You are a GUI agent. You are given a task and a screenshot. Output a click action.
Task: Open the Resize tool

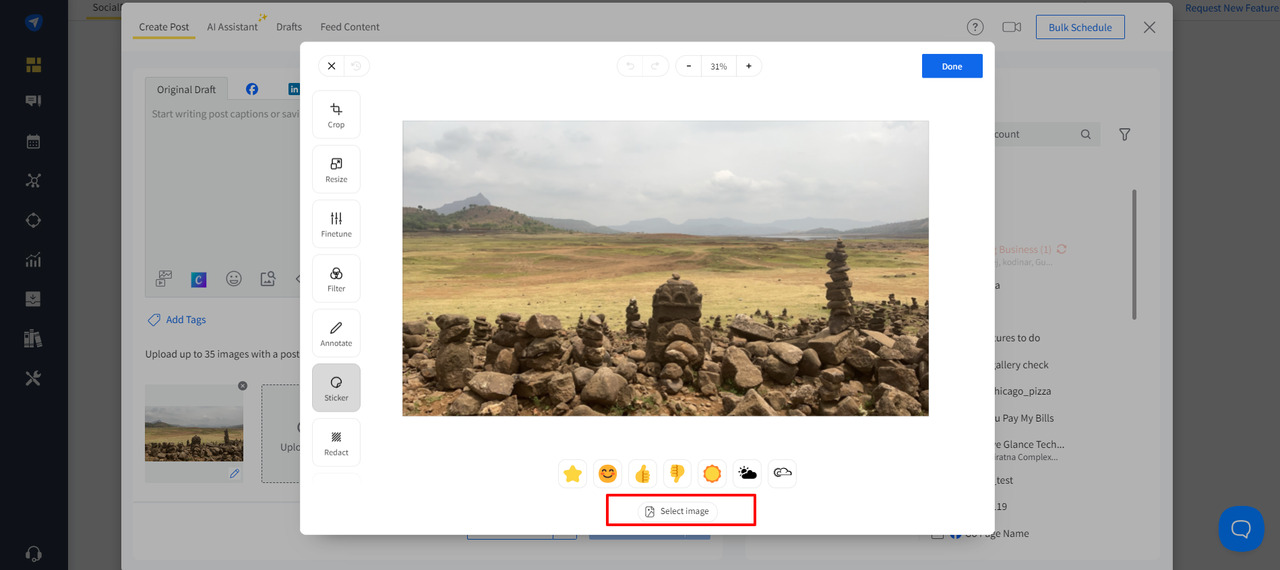[x=336, y=169]
